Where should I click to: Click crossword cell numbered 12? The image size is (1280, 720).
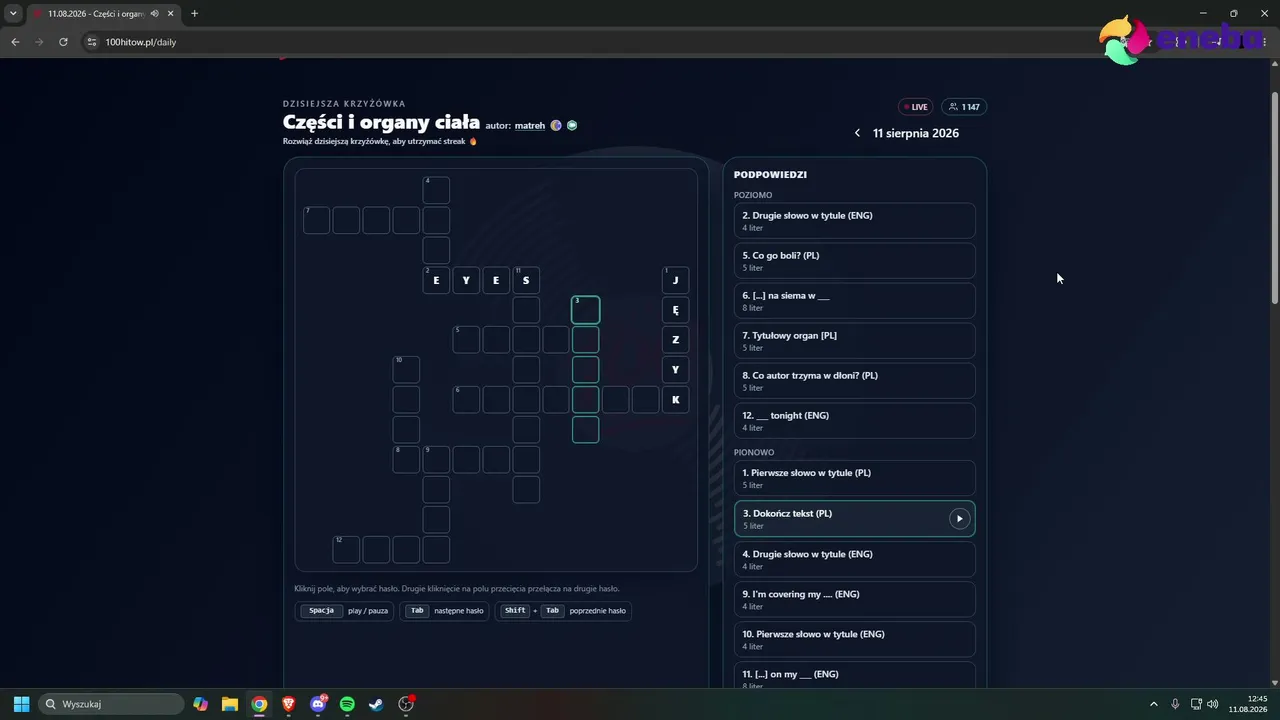pyautogui.click(x=346, y=550)
